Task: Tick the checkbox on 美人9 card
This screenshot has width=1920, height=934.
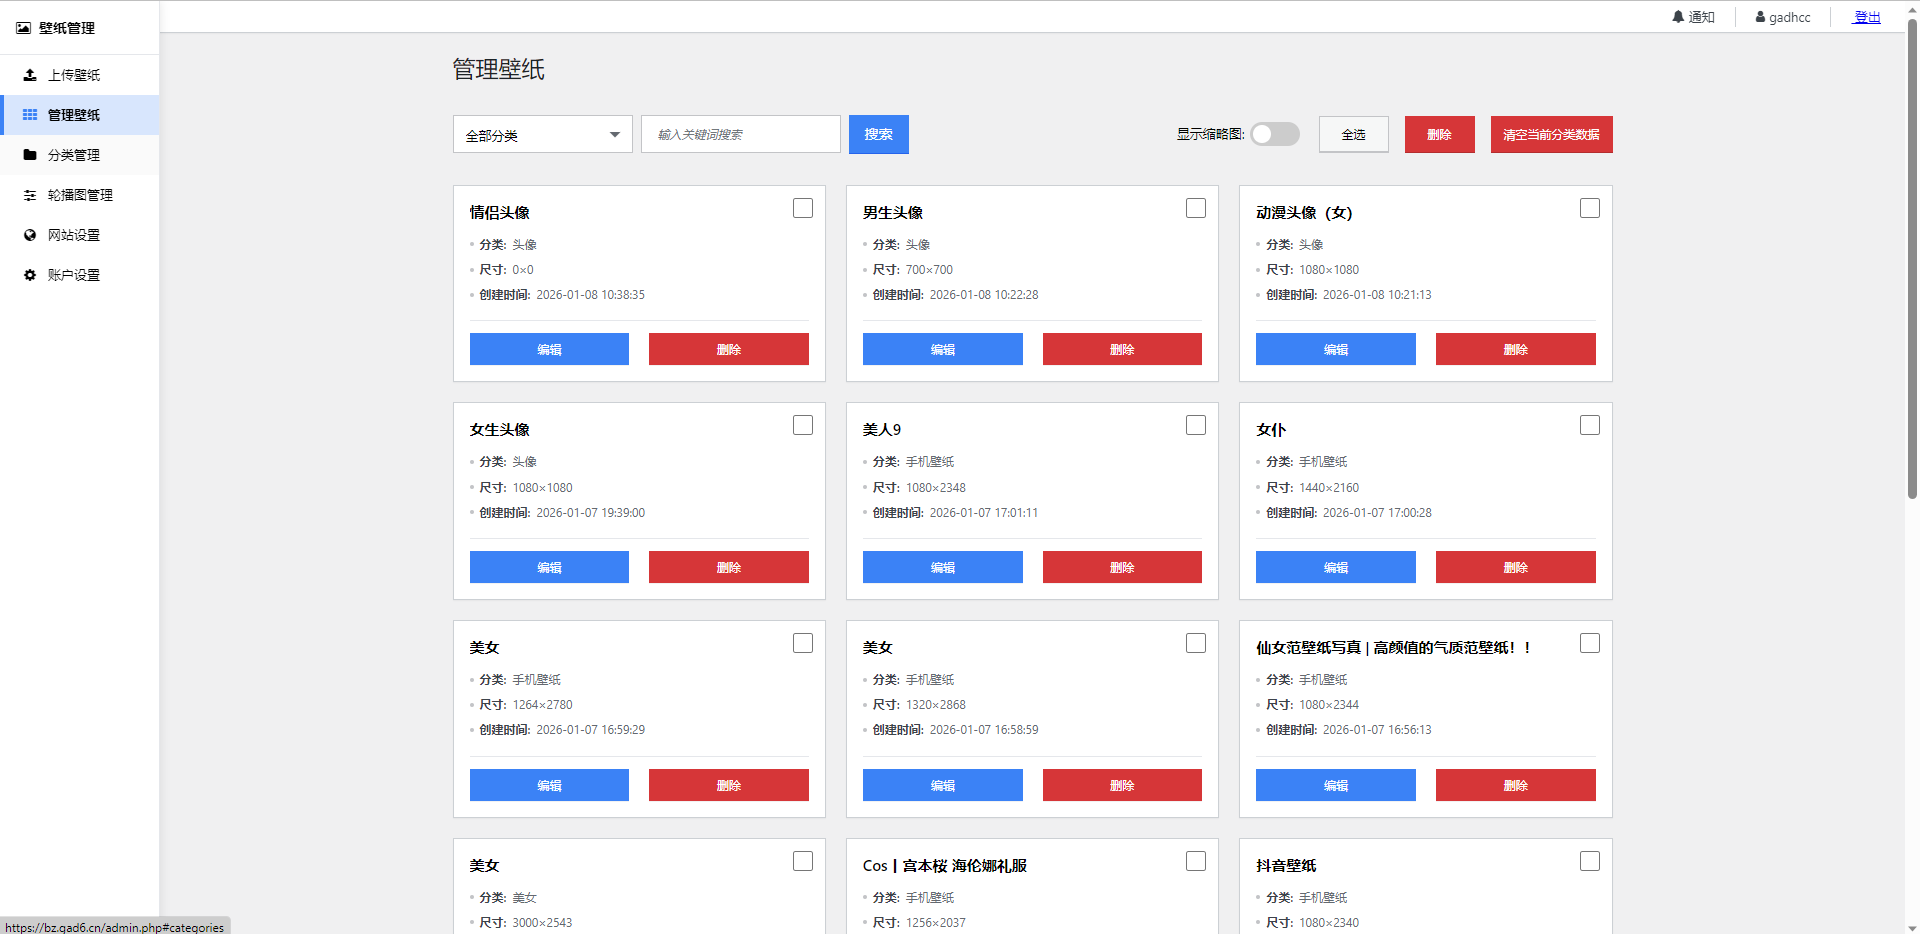Action: pyautogui.click(x=1196, y=426)
